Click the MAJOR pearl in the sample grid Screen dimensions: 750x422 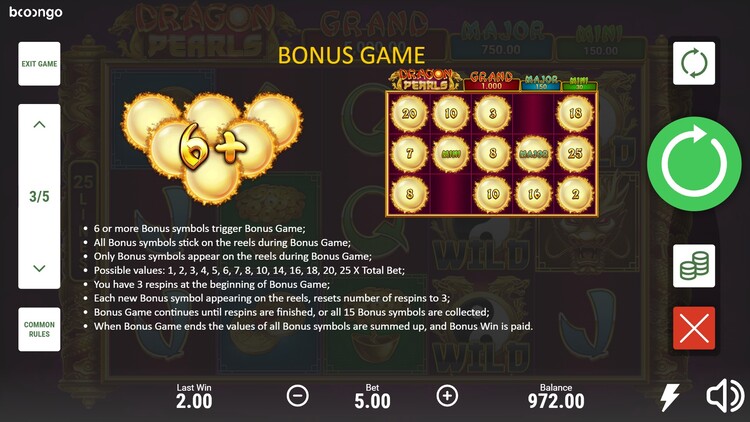pyautogui.click(x=533, y=154)
